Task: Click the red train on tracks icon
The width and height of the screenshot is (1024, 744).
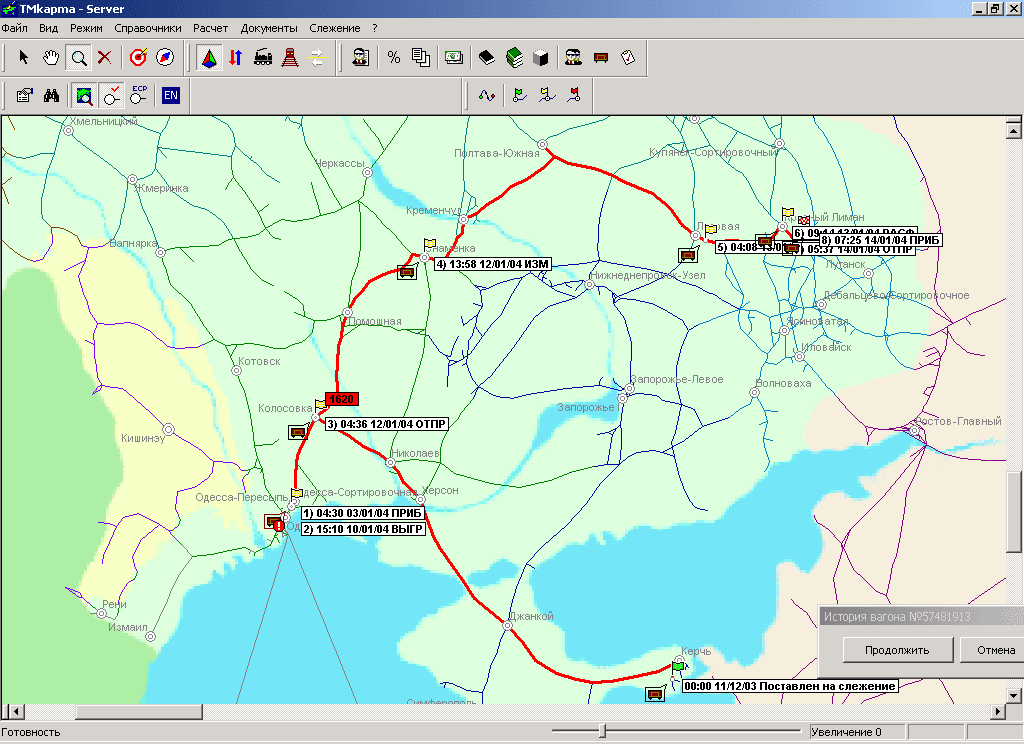Action: tap(290, 58)
